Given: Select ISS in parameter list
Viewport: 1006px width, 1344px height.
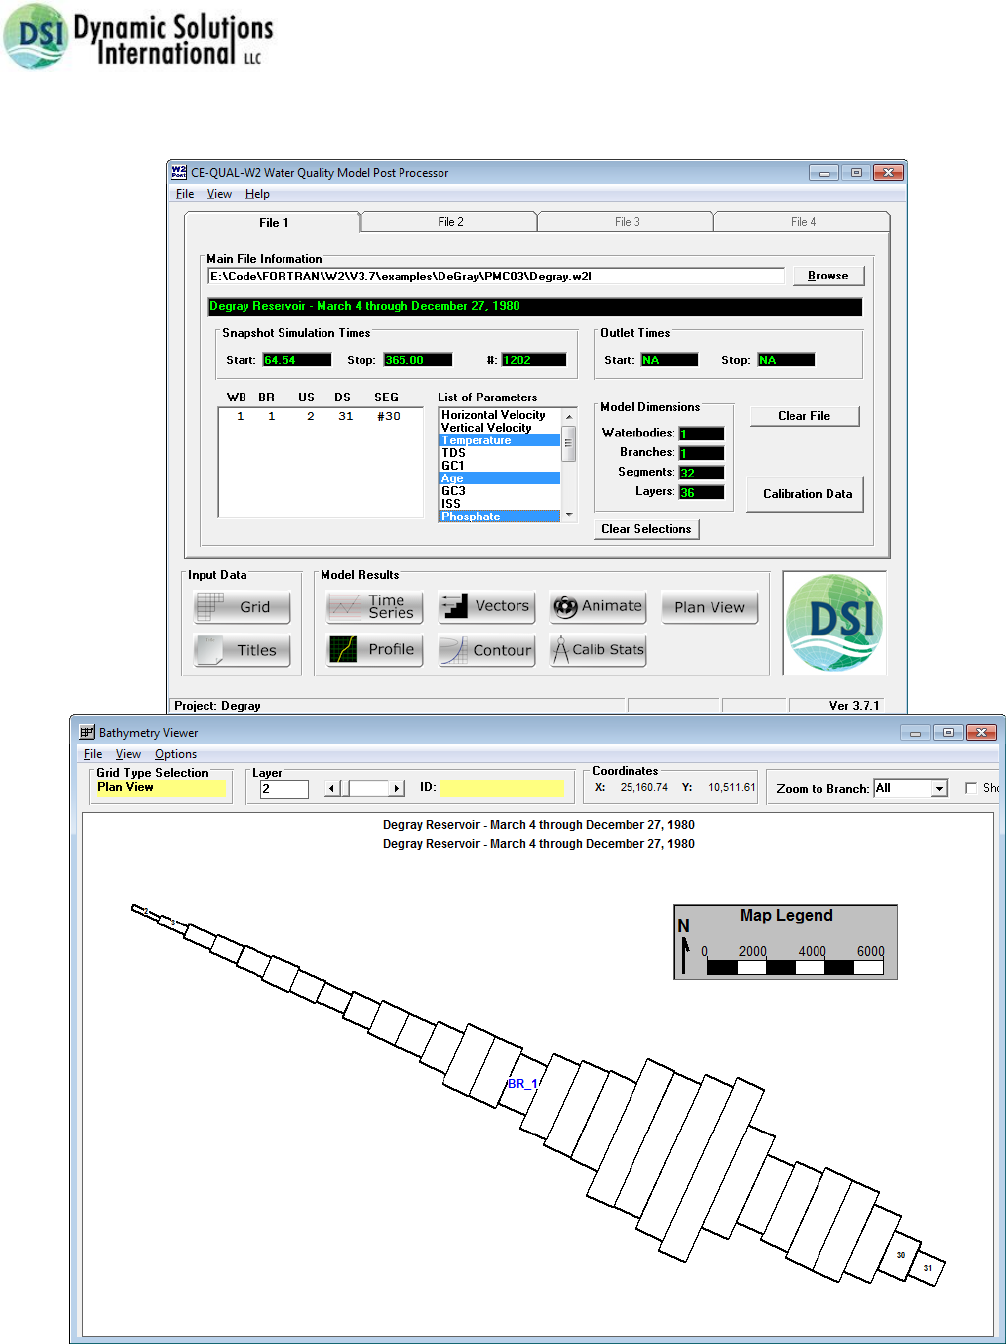Looking at the screenshot, I should pos(500,504).
